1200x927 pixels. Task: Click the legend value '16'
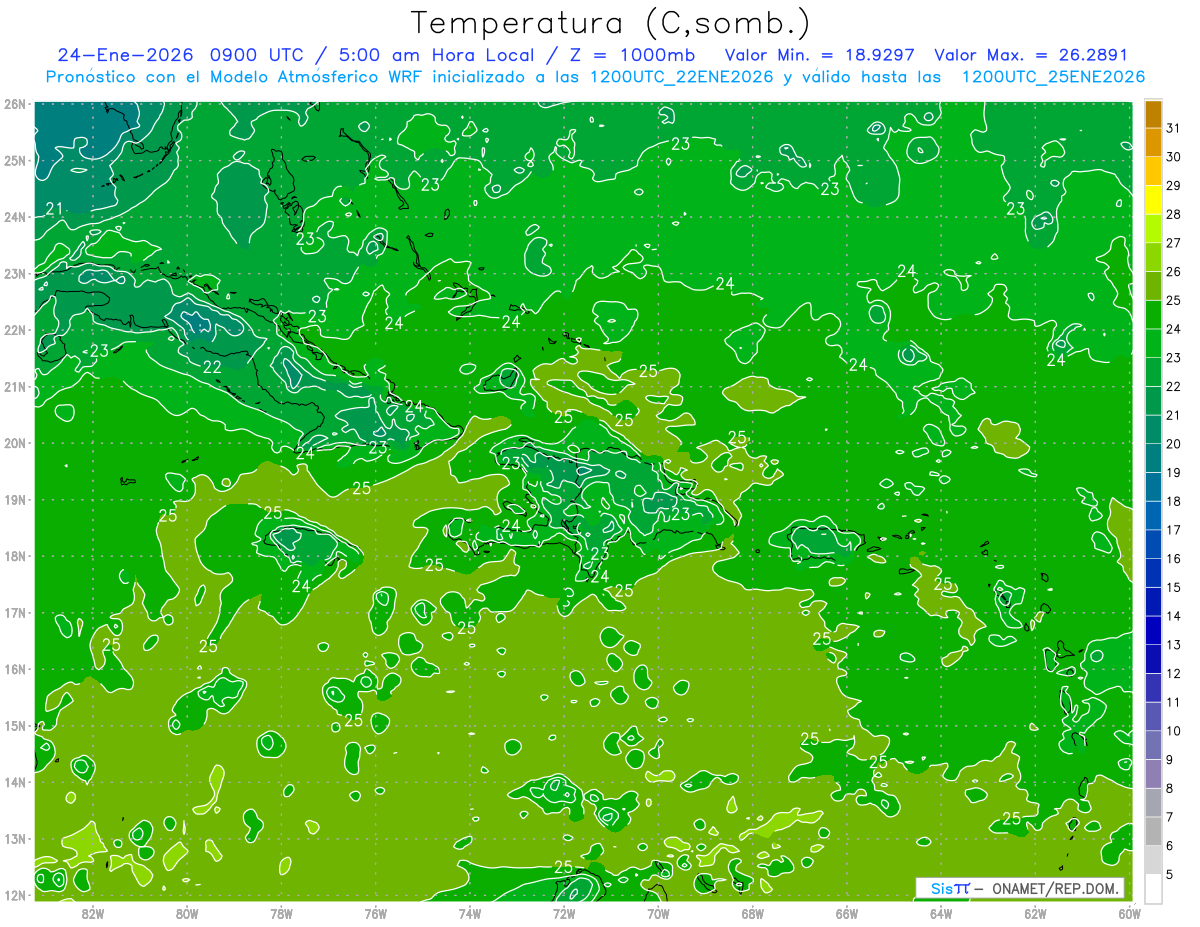[1173, 559]
